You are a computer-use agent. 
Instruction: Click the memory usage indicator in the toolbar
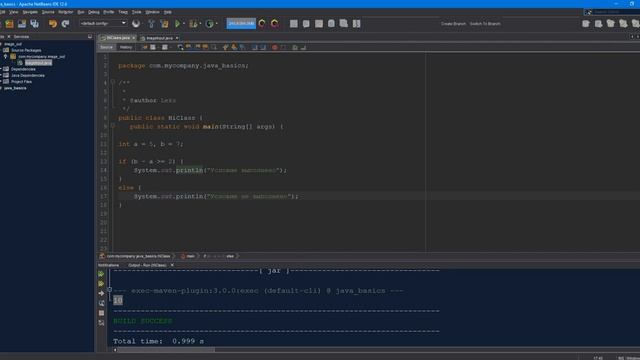(x=241, y=23)
